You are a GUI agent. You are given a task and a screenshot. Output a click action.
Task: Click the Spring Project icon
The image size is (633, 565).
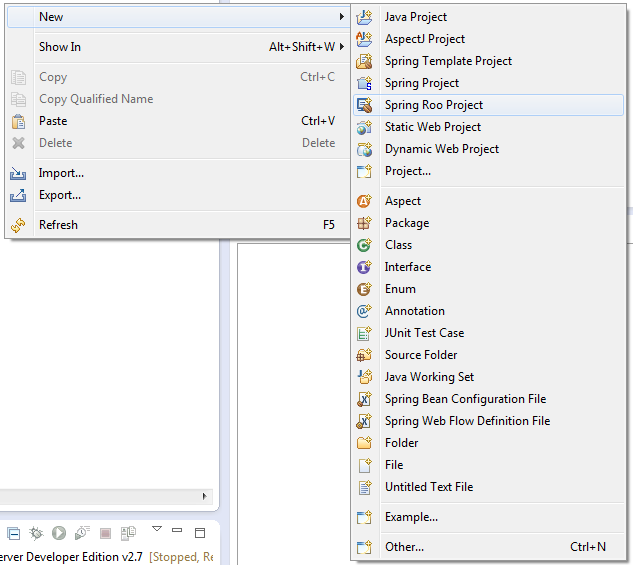click(x=364, y=83)
